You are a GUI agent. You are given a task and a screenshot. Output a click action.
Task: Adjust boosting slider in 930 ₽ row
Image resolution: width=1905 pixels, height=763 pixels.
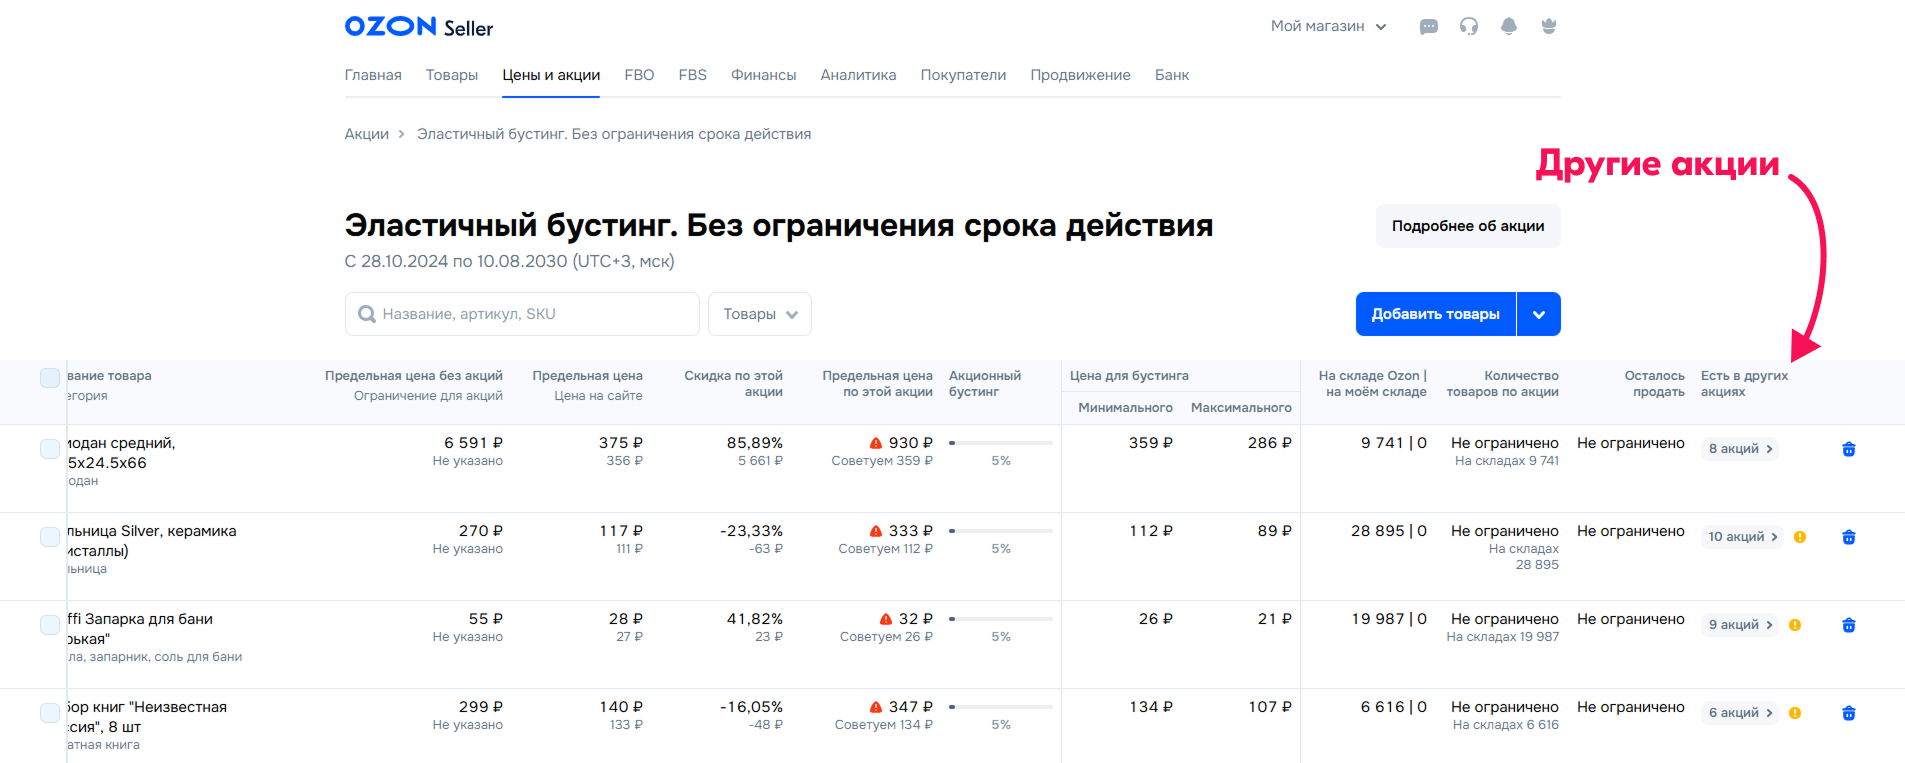pyautogui.click(x=1001, y=443)
